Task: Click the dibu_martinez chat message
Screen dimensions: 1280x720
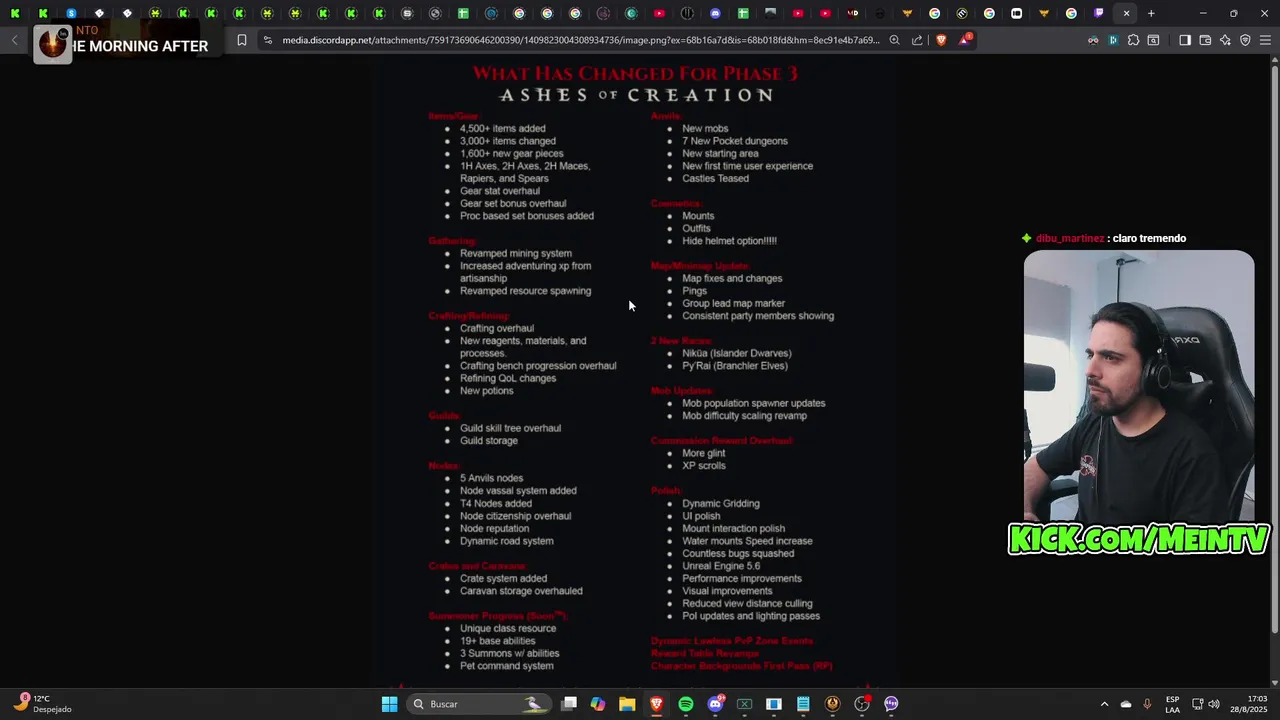Action: coord(1103,238)
